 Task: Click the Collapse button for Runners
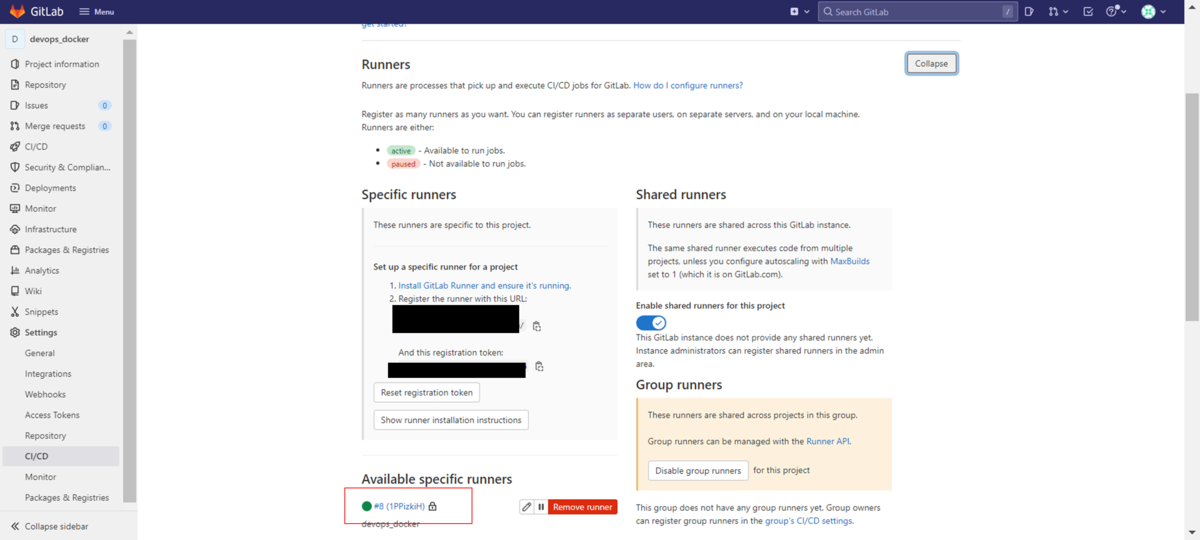[x=931, y=63]
